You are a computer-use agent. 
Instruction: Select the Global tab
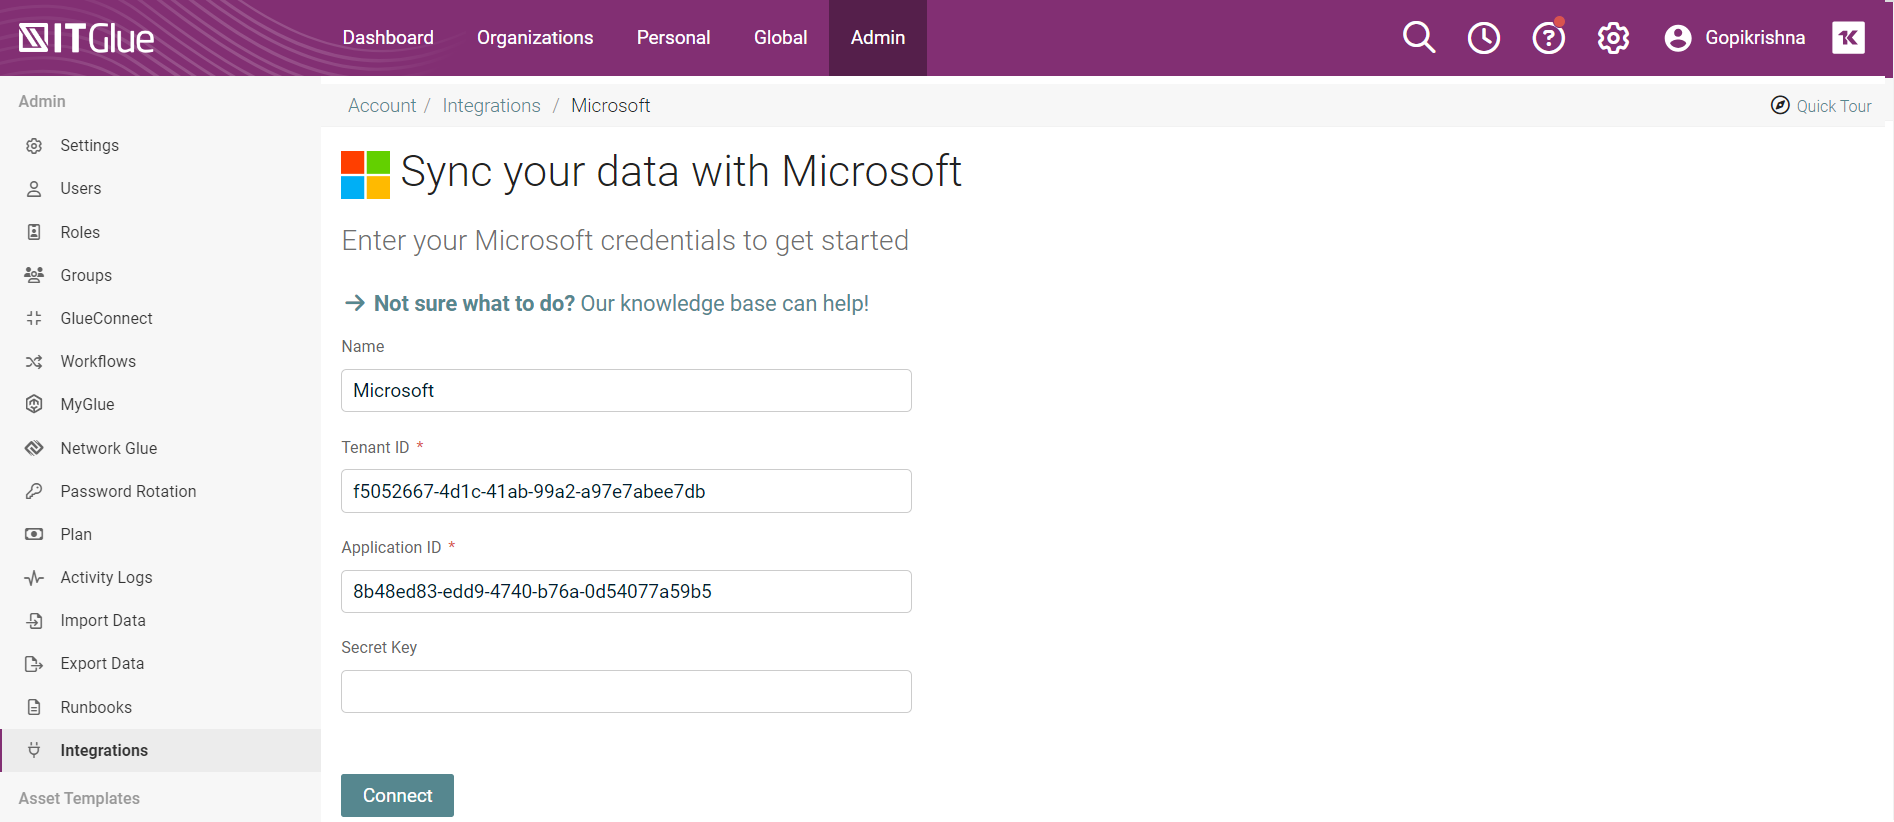780,38
